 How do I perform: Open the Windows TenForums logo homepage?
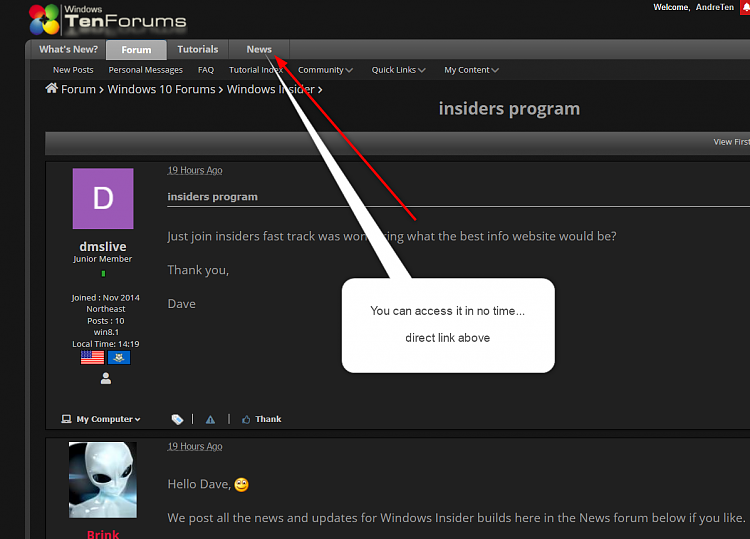[108, 20]
